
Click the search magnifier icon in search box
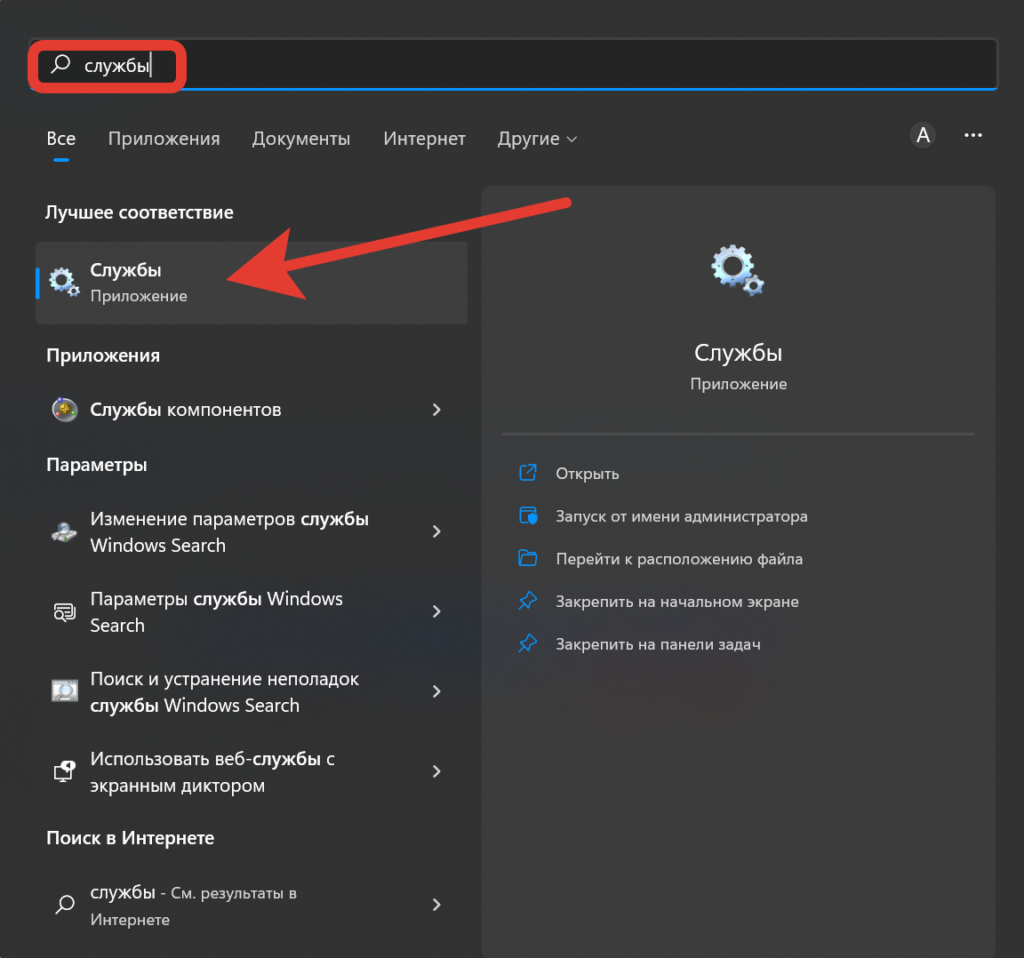click(61, 64)
